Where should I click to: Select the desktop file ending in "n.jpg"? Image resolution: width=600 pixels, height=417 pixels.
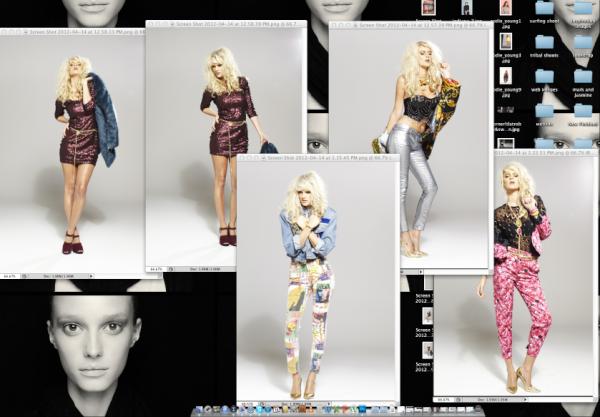point(506,110)
